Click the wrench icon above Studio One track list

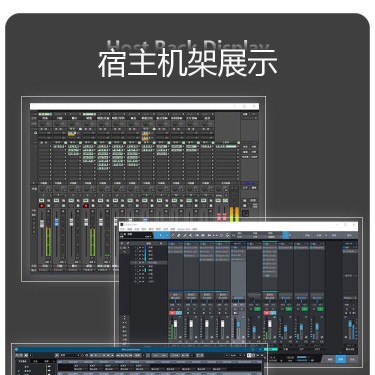127,243
